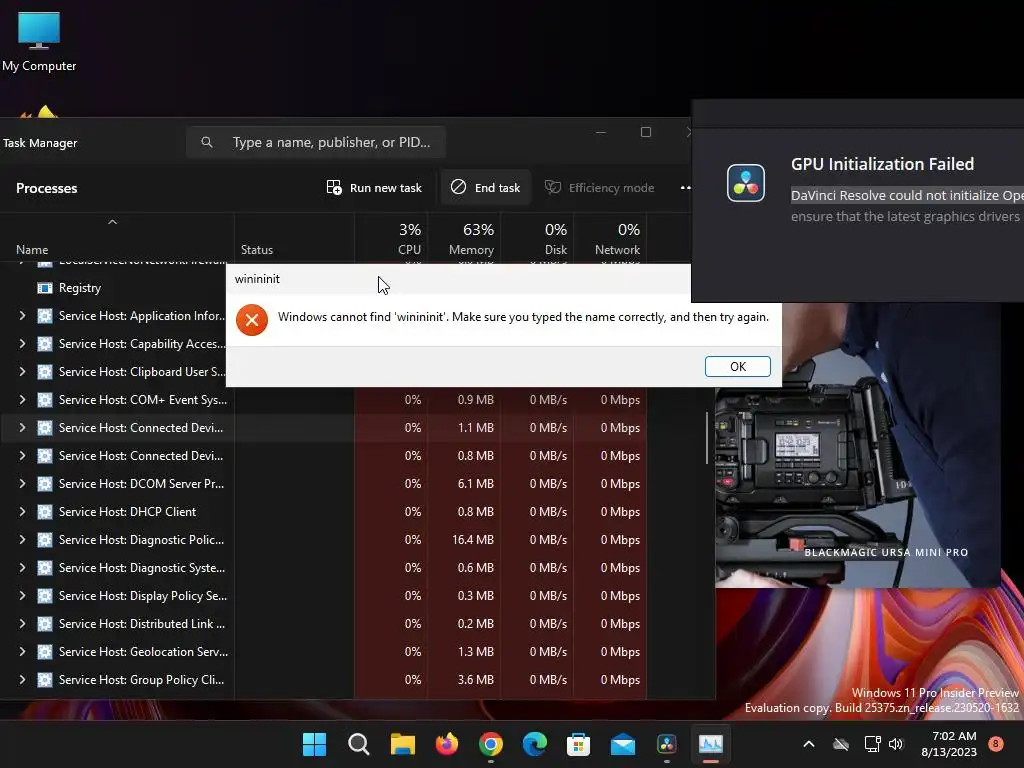Expand Service Host: COM+ Event Sys... row

(x=22, y=400)
